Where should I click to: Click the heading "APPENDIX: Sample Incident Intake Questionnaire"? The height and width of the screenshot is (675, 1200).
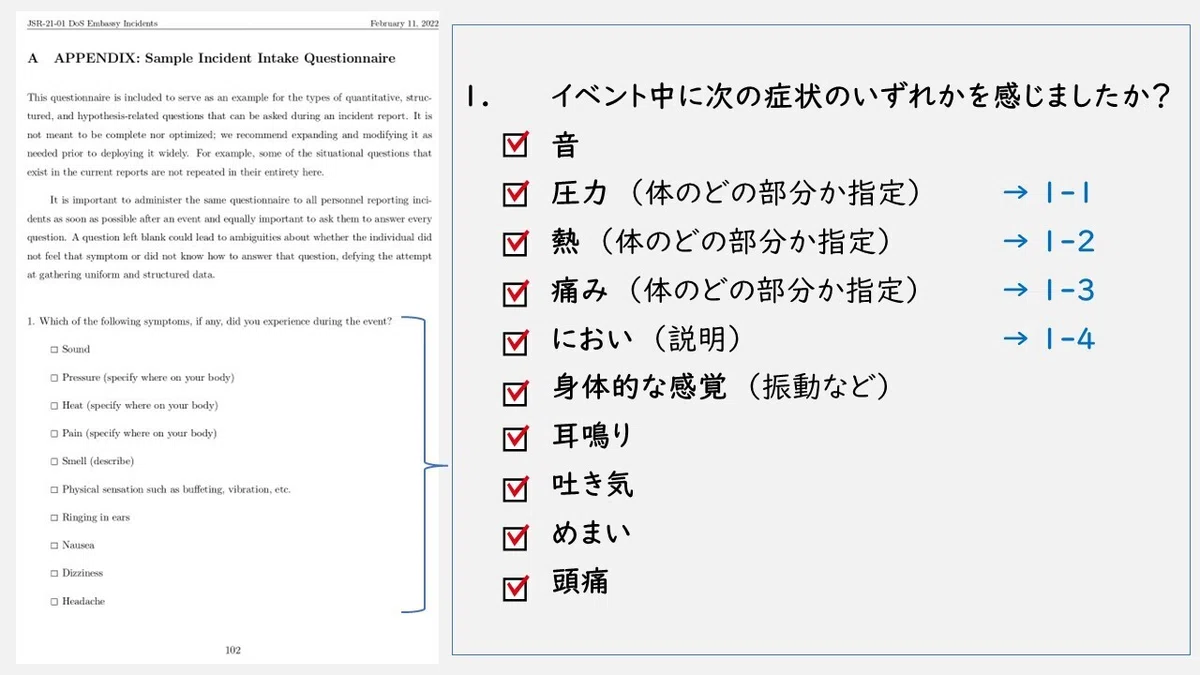(x=225, y=58)
